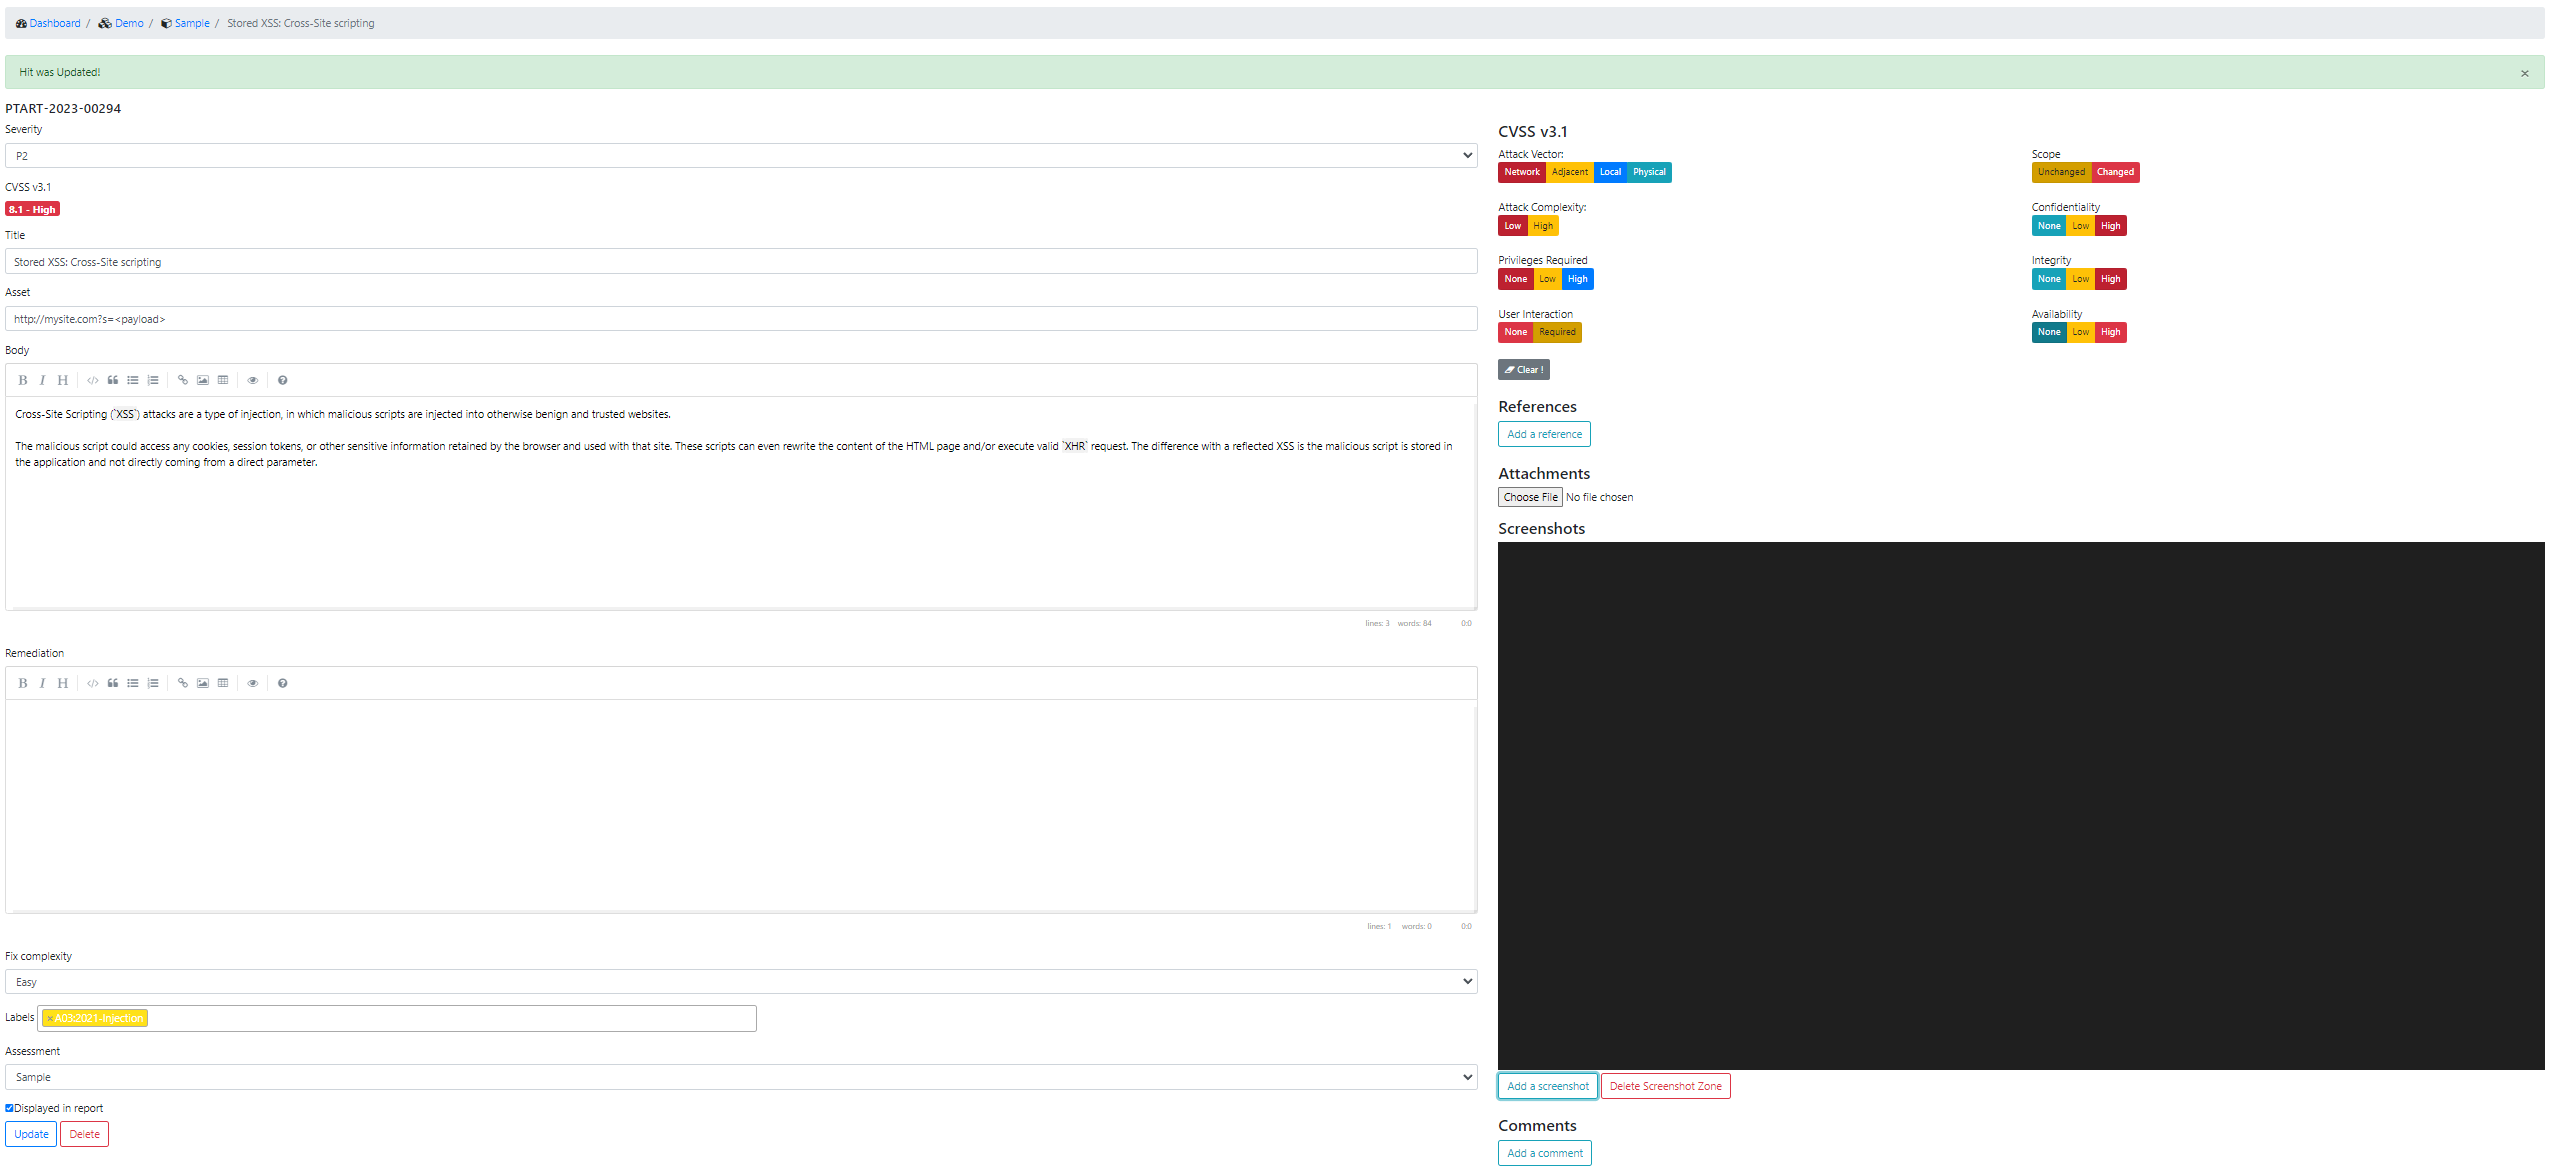
Task: Add numbered list in Remediation editor
Action: coord(153,683)
